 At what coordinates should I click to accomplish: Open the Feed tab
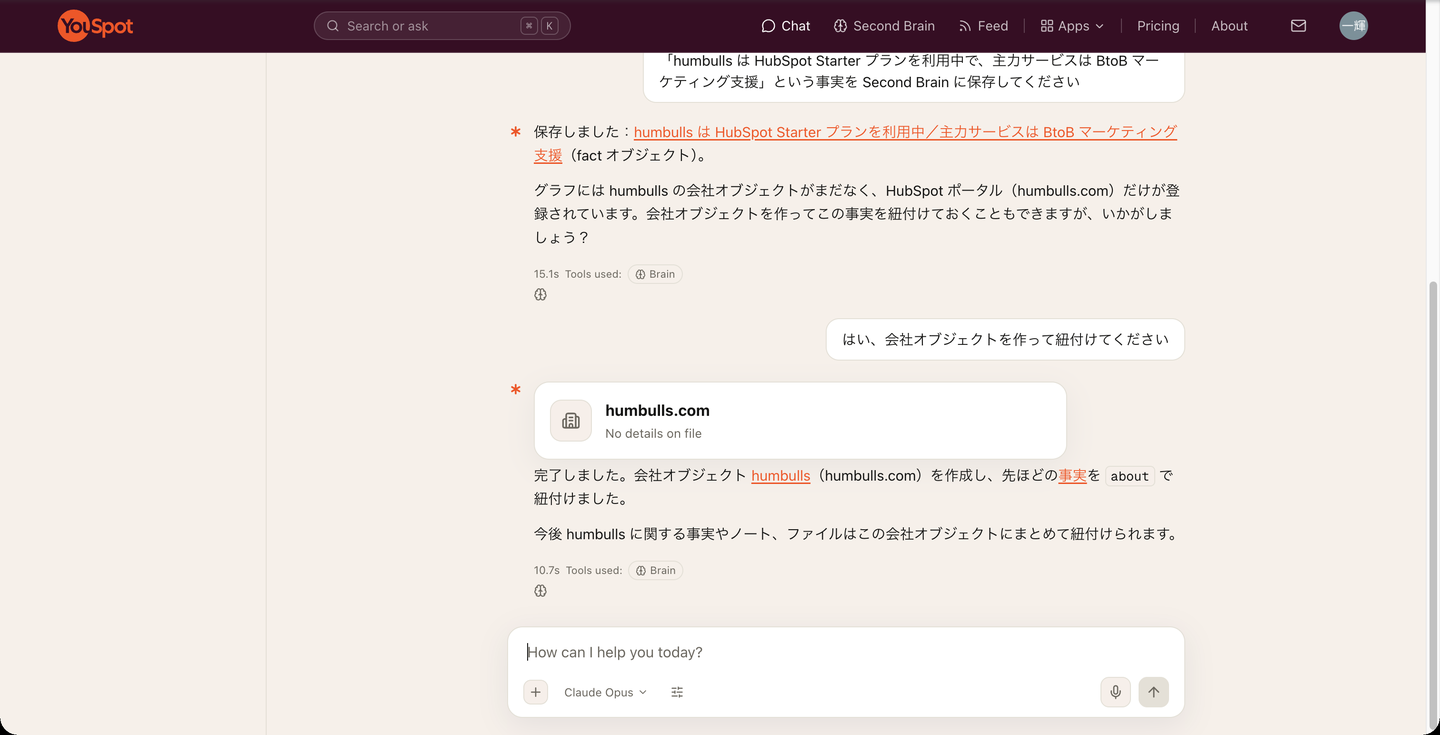pos(983,26)
